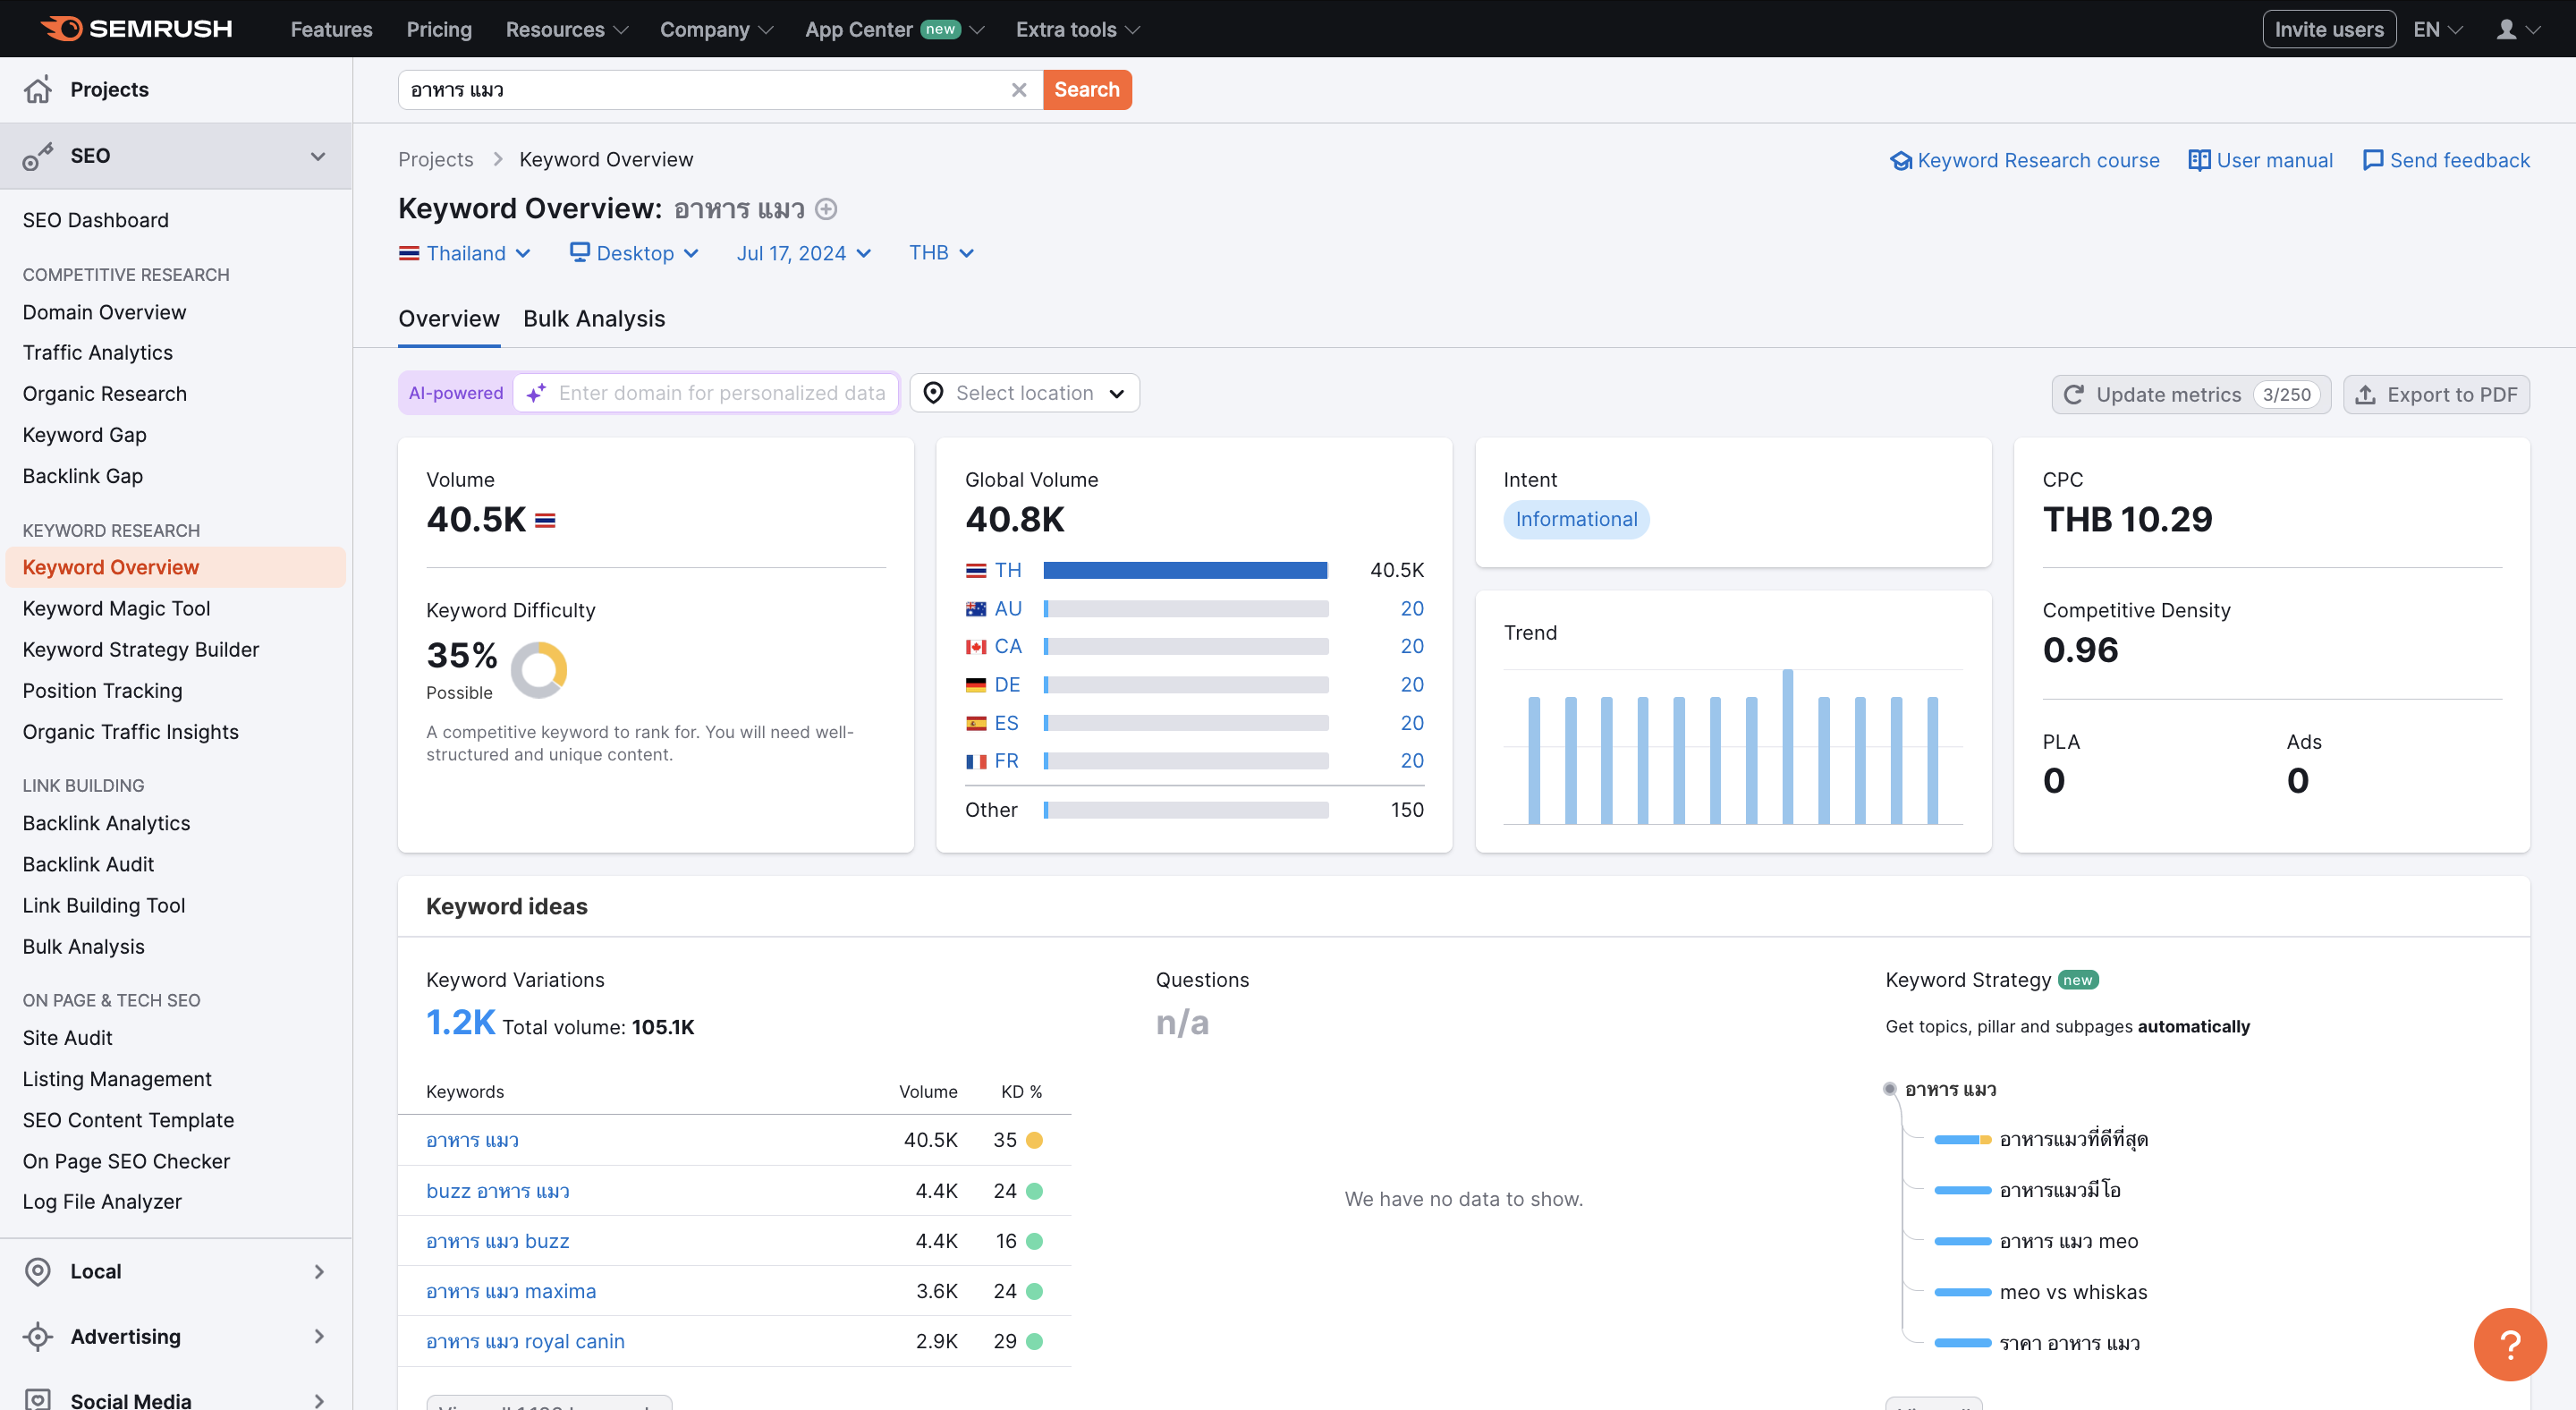
Task: Click the 1.2K keyword variations count
Action: point(460,1022)
